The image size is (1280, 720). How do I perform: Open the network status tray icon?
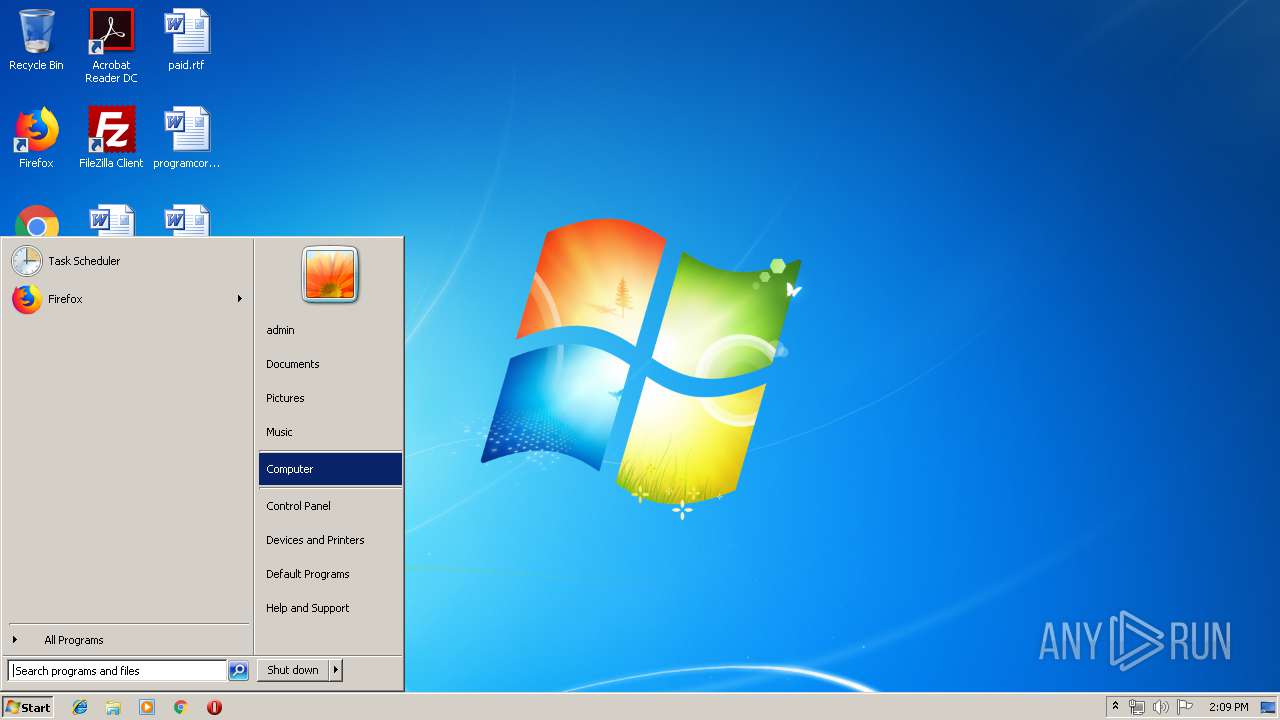[x=1137, y=707]
